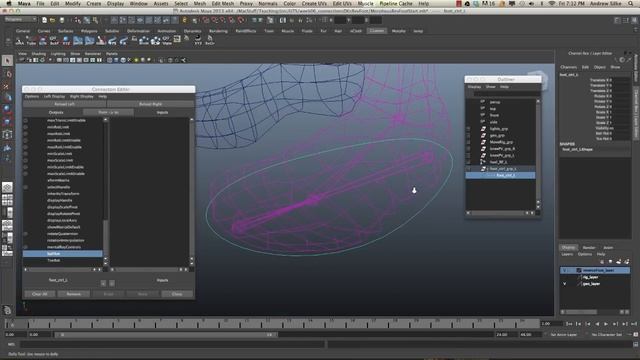640x360 pixels.
Task: Toggle snap to view planes
Action: 232,20
